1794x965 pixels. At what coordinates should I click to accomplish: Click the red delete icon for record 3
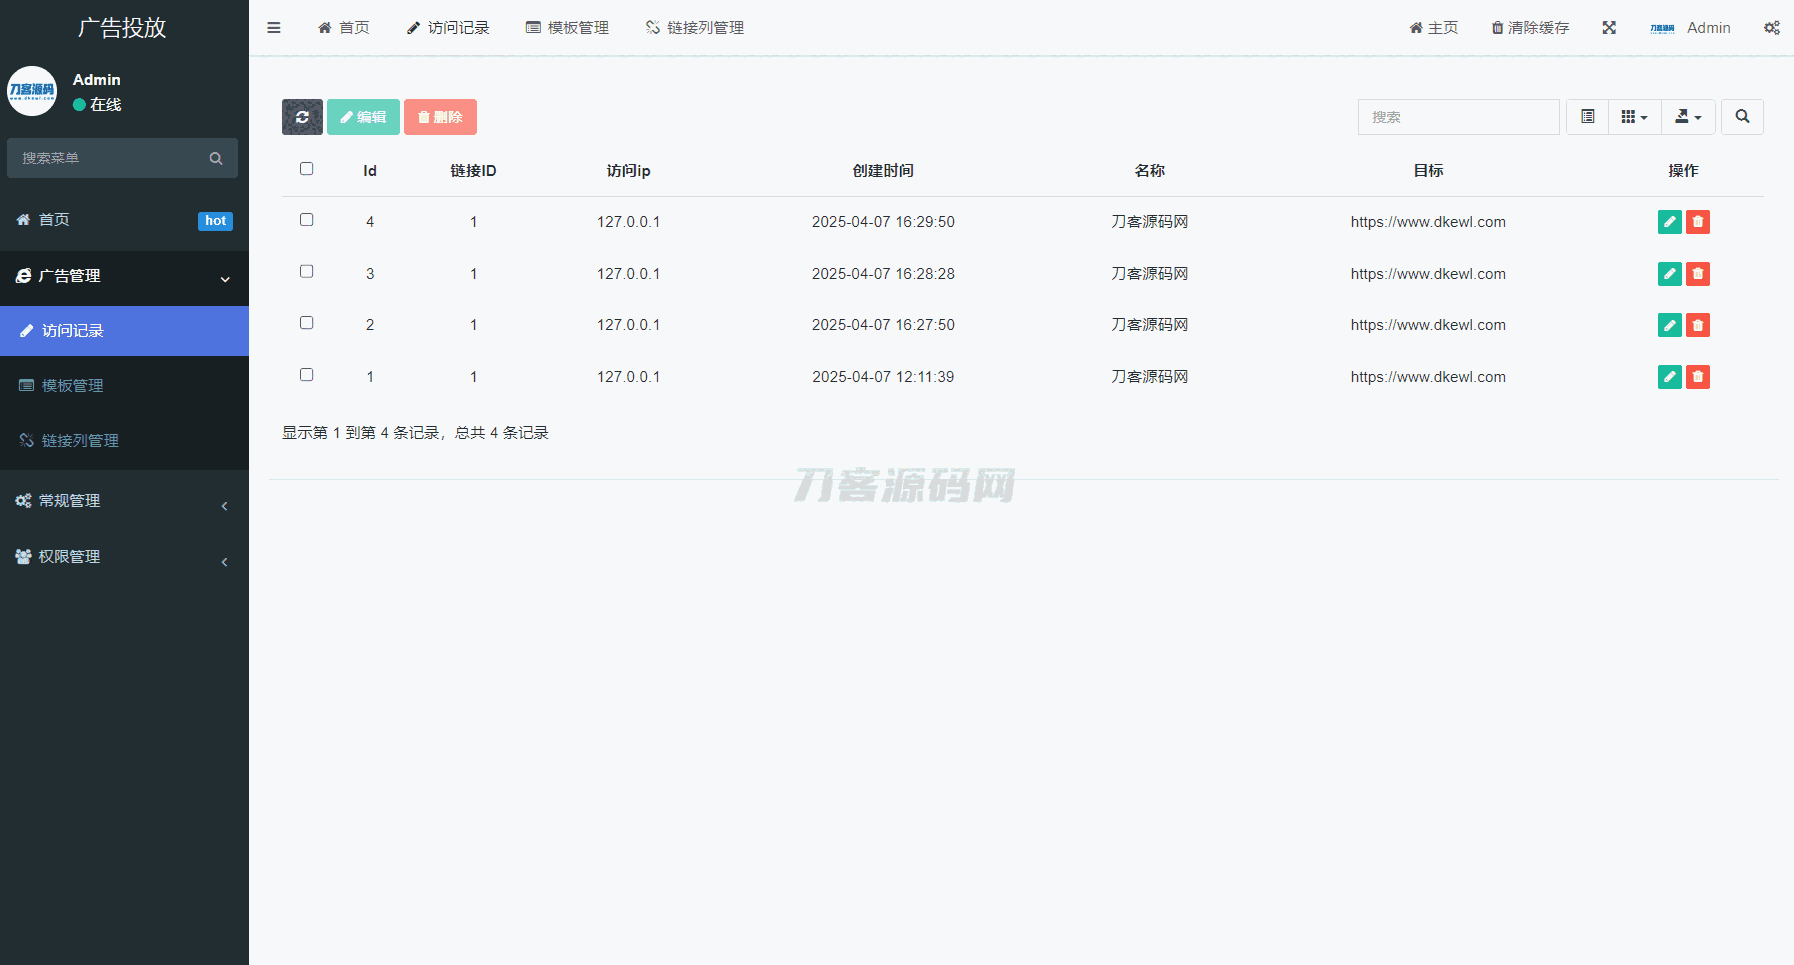[1697, 274]
